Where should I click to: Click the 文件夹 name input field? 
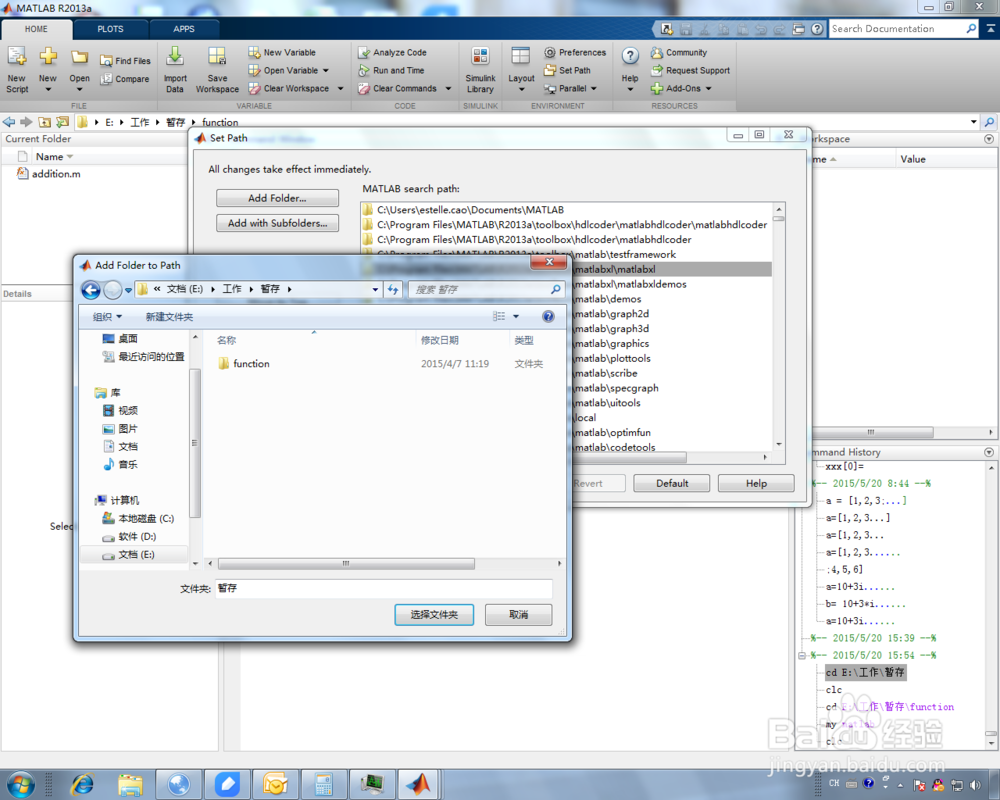384,588
